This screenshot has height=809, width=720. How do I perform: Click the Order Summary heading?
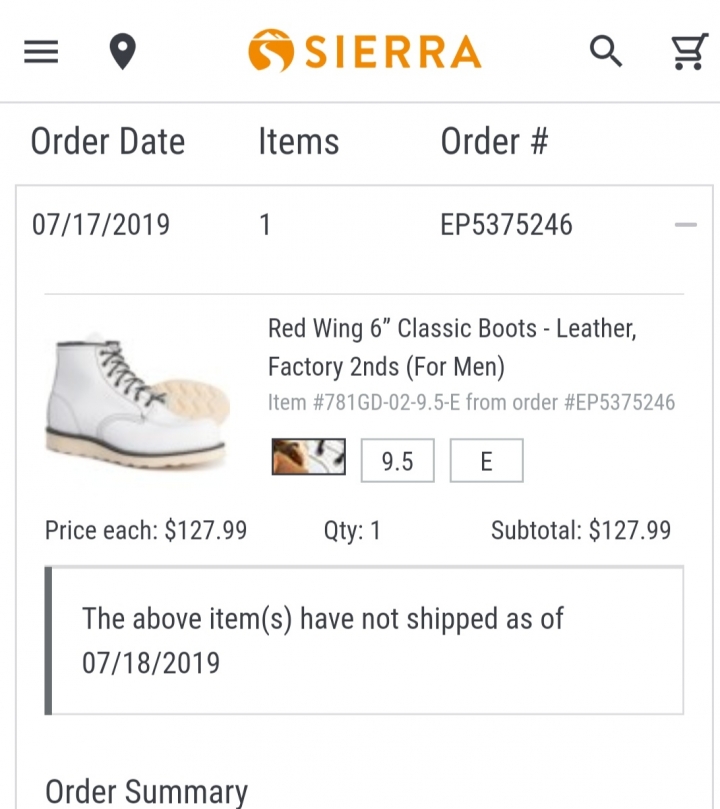coord(146,791)
